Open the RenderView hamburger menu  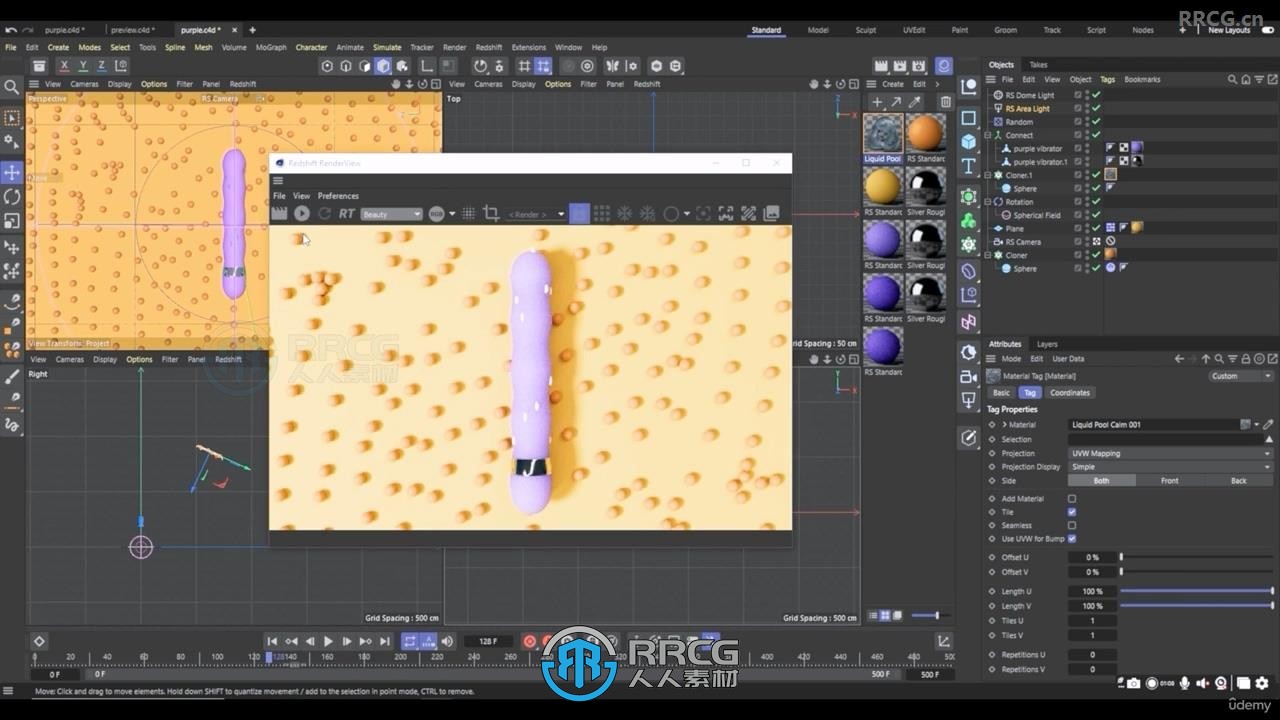tap(278, 181)
